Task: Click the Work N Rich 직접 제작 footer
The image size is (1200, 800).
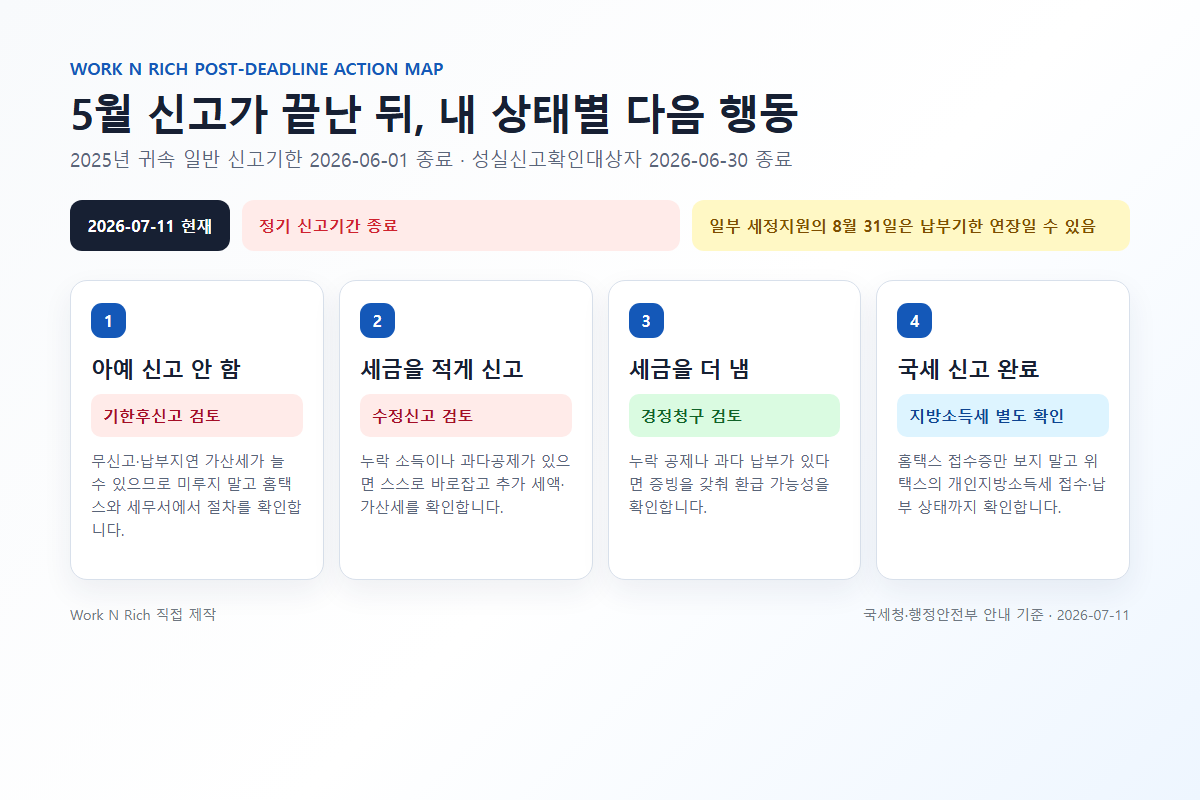Action: tap(143, 615)
